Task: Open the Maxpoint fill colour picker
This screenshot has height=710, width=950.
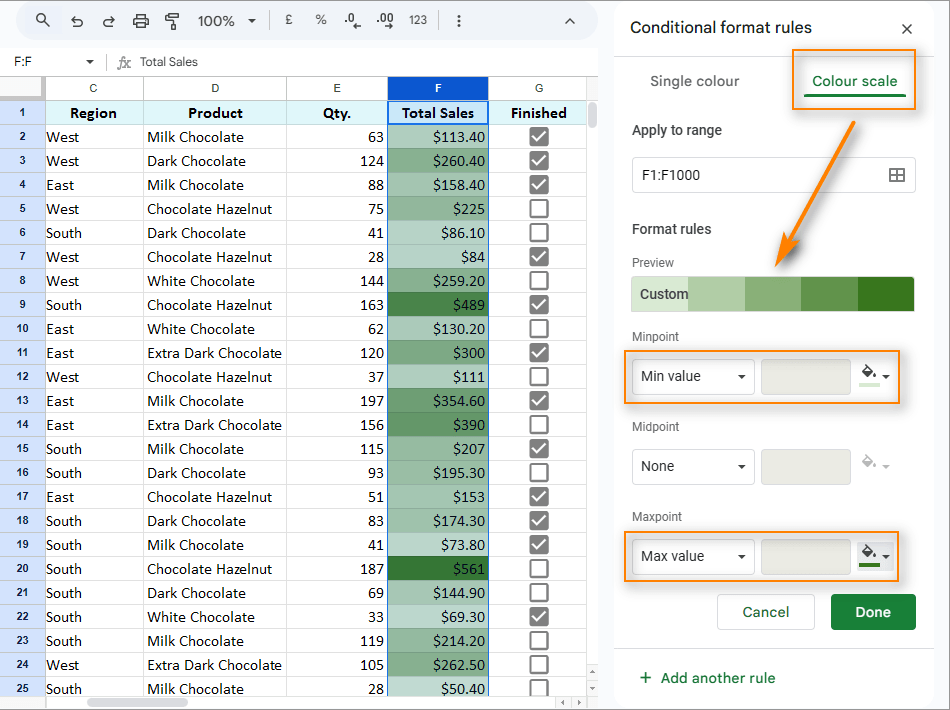Action: [x=874, y=556]
